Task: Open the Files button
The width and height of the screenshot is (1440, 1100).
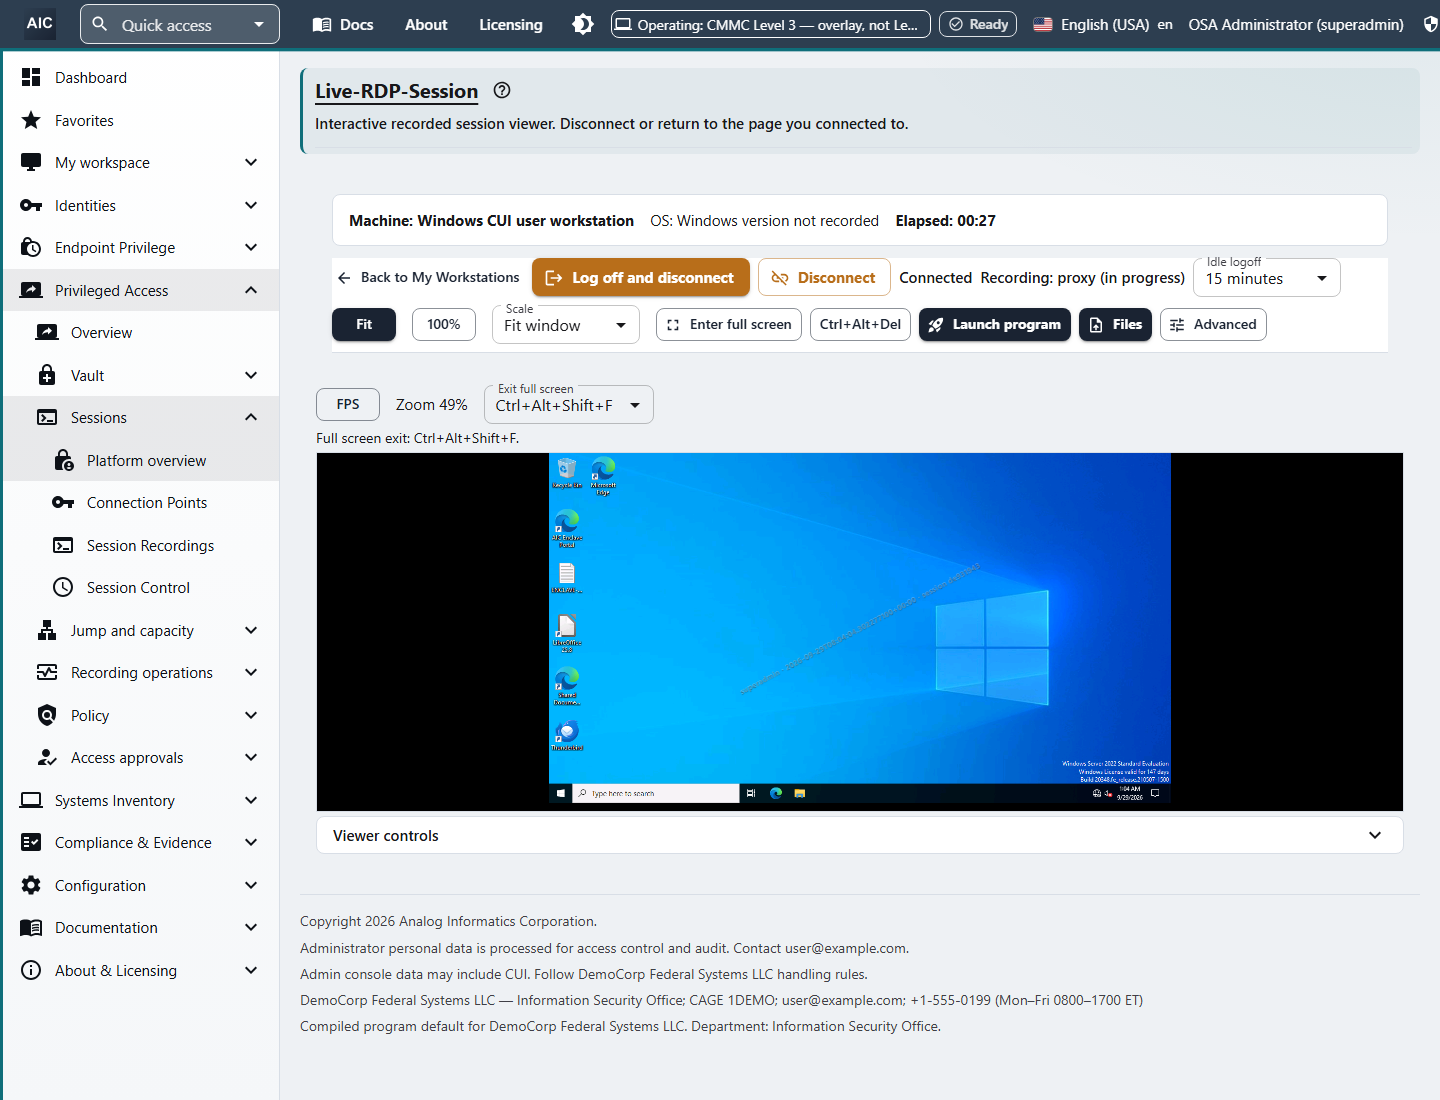Action: point(1116,324)
